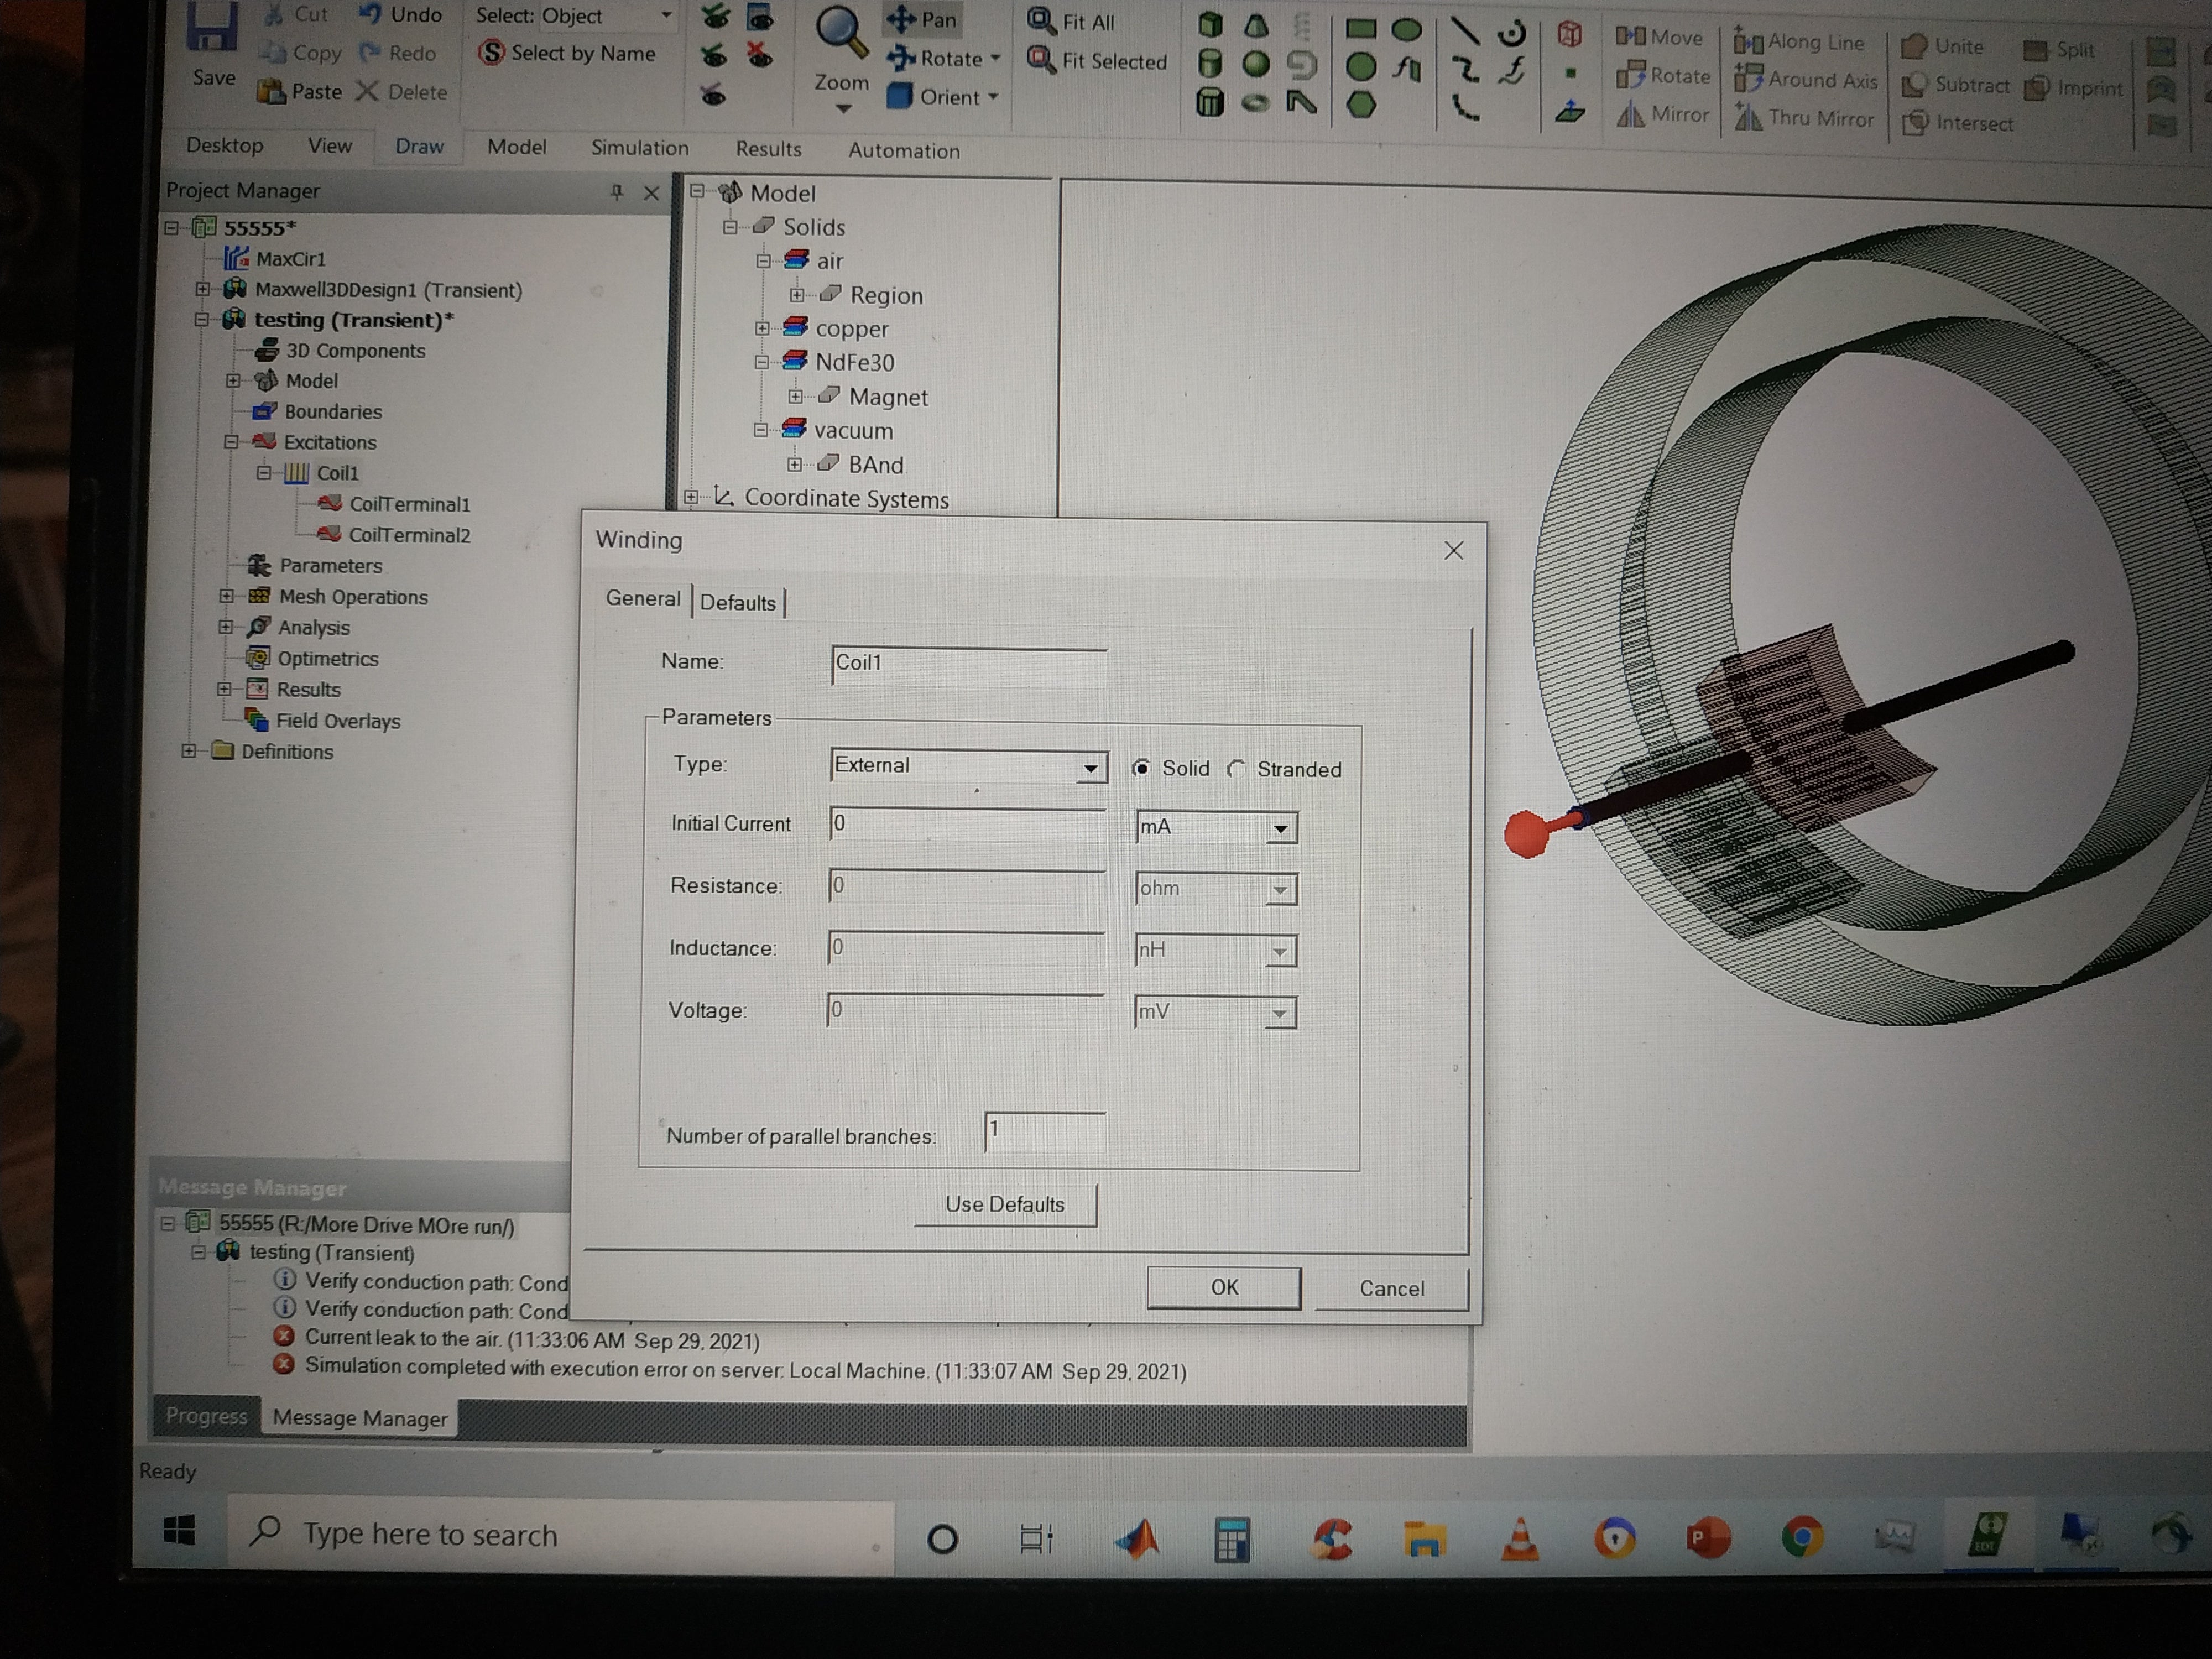
Task: Expand the Definitions folder node
Action: 189,750
